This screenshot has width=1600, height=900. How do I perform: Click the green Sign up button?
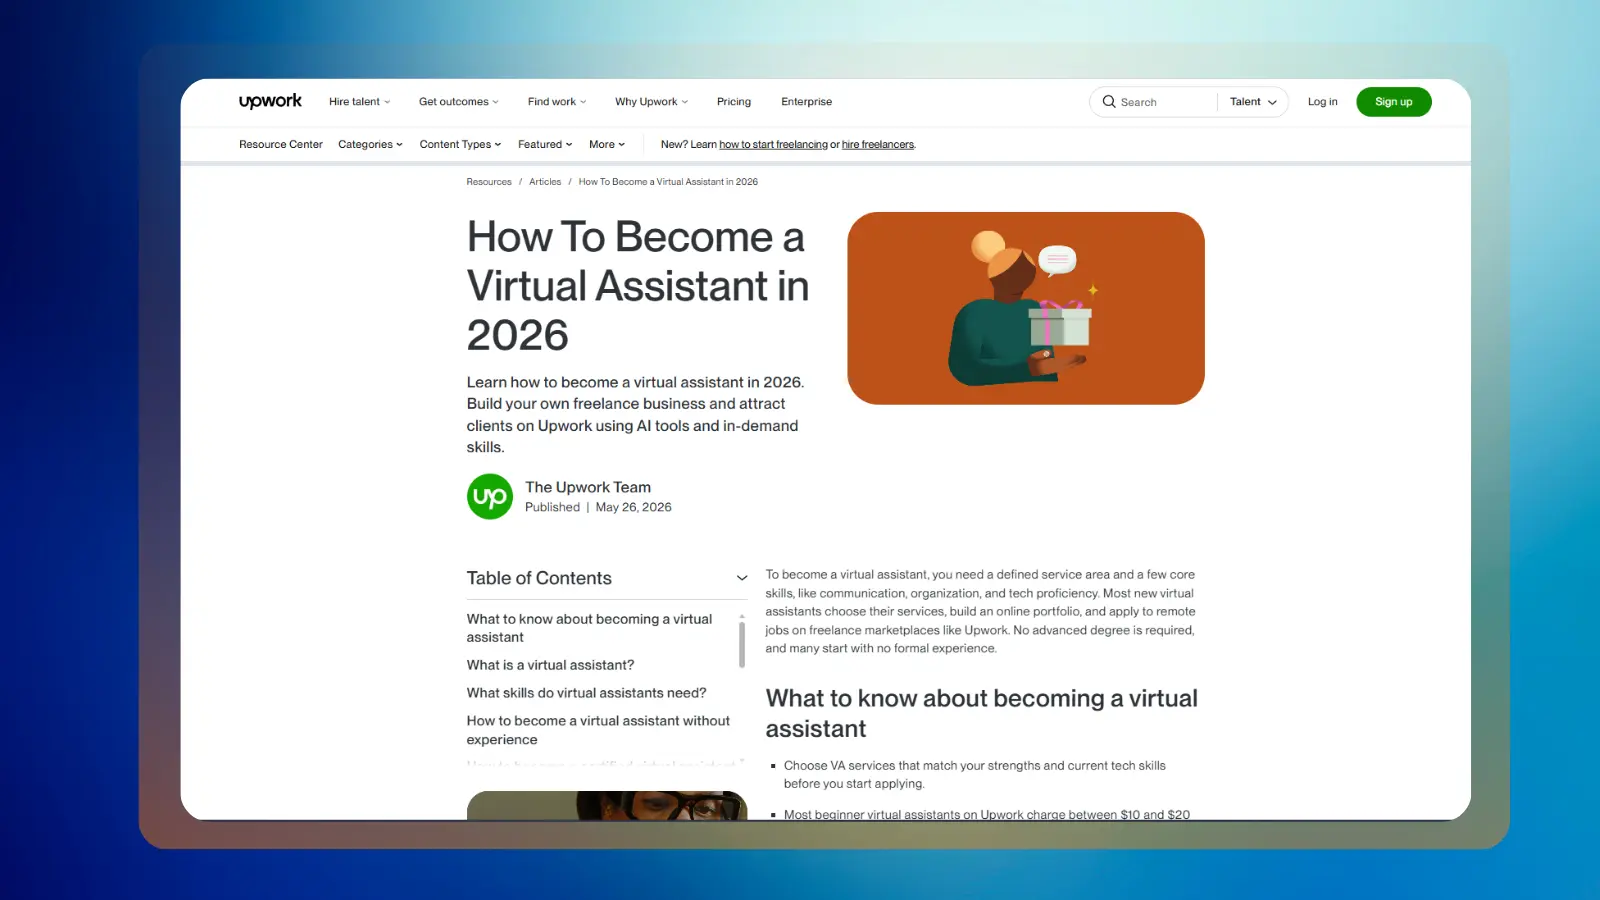click(x=1393, y=102)
